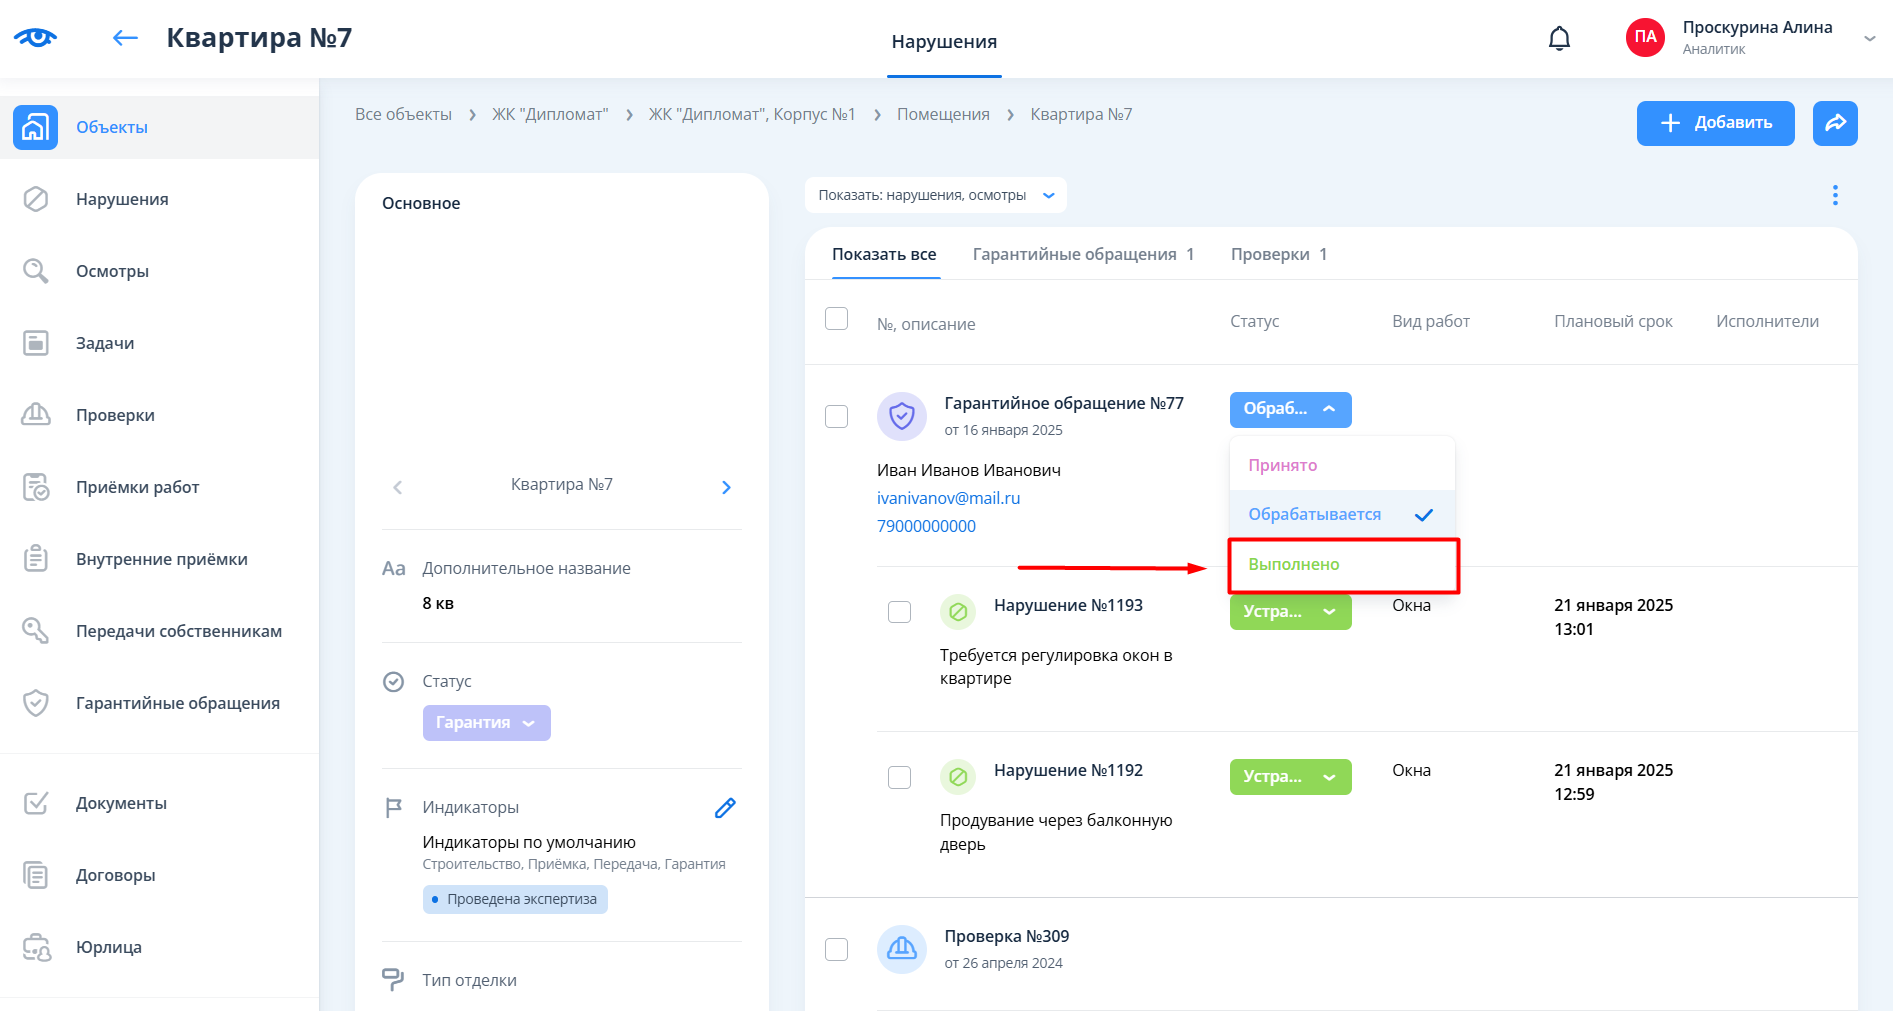This screenshot has height=1011, width=1893.
Task: Go to Приёмки работ in the sidebar
Action: click(x=137, y=487)
